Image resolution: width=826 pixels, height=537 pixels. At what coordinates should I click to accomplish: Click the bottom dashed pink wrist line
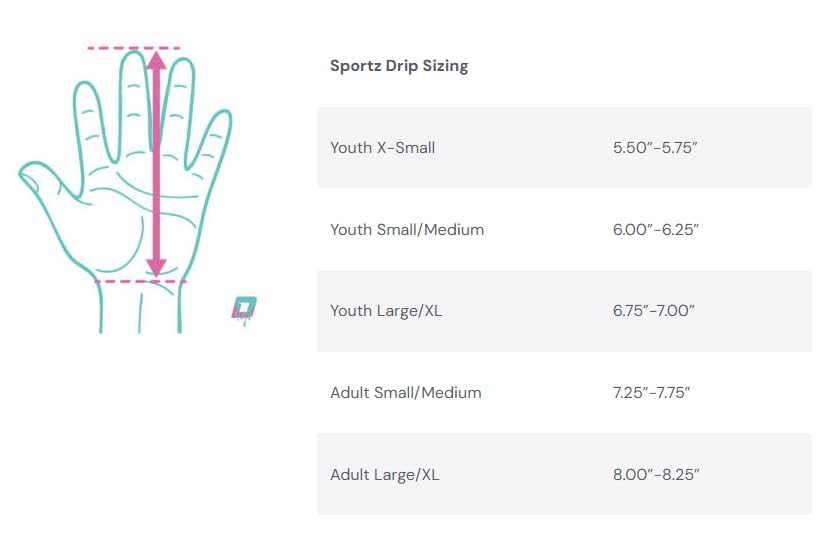coord(140,281)
